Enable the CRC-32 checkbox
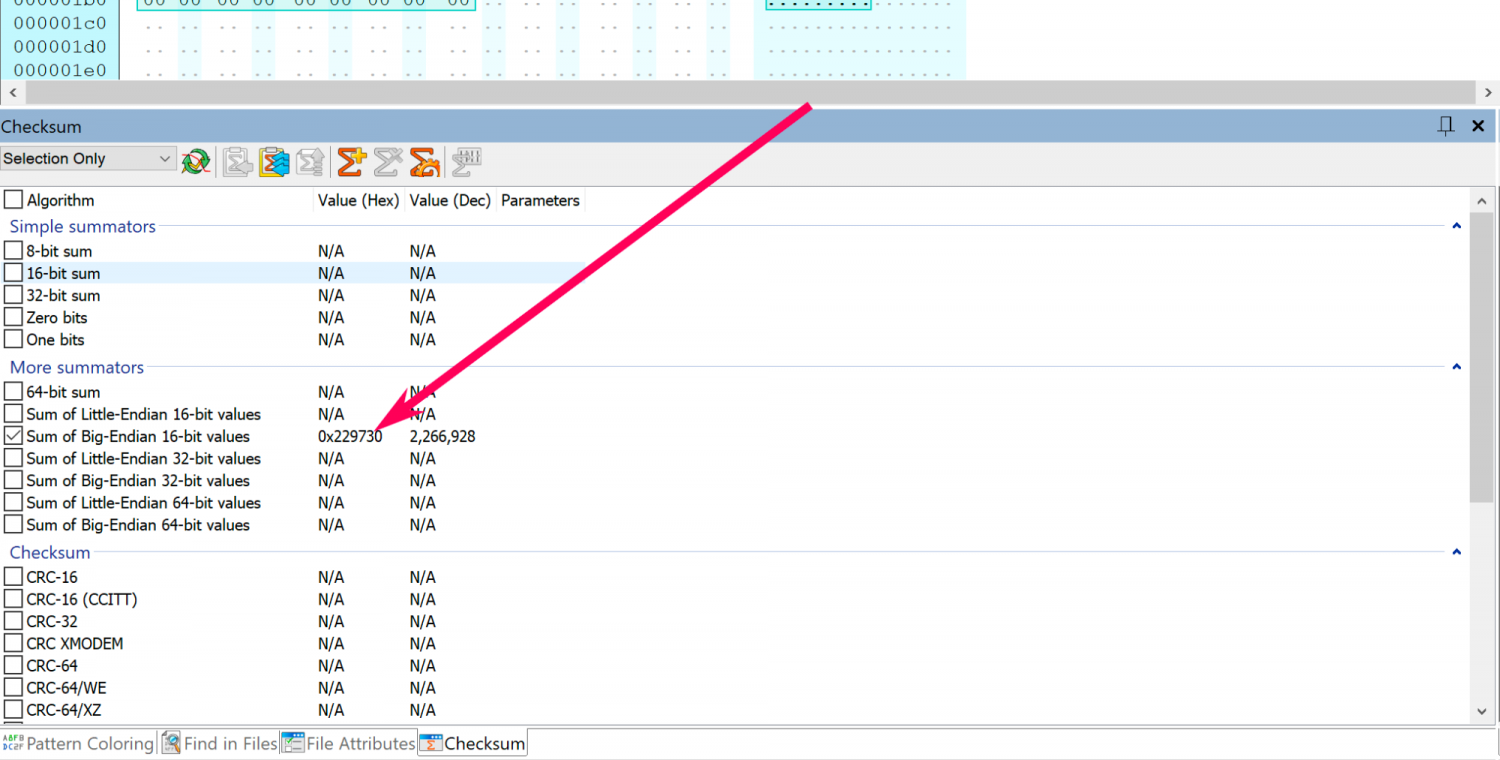This screenshot has width=1500, height=760. 13,621
